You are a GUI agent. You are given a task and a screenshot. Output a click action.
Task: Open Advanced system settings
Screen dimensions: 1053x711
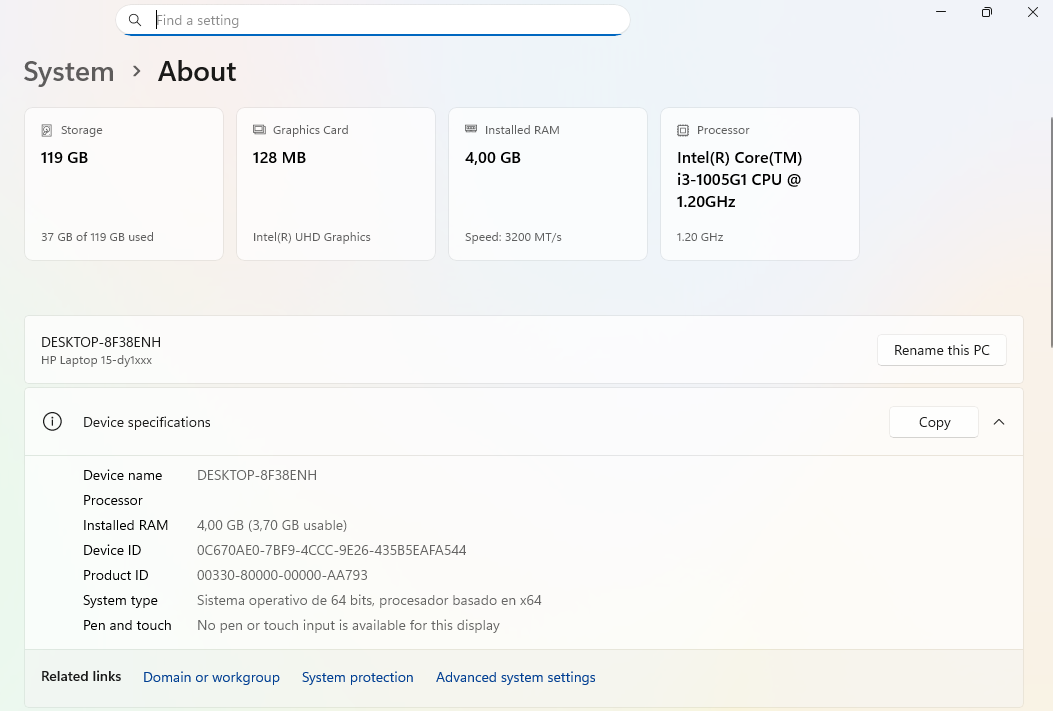coord(515,677)
